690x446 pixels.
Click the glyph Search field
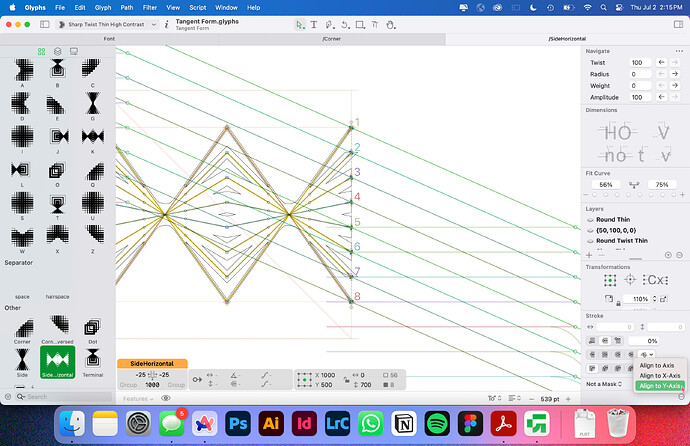click(64, 397)
